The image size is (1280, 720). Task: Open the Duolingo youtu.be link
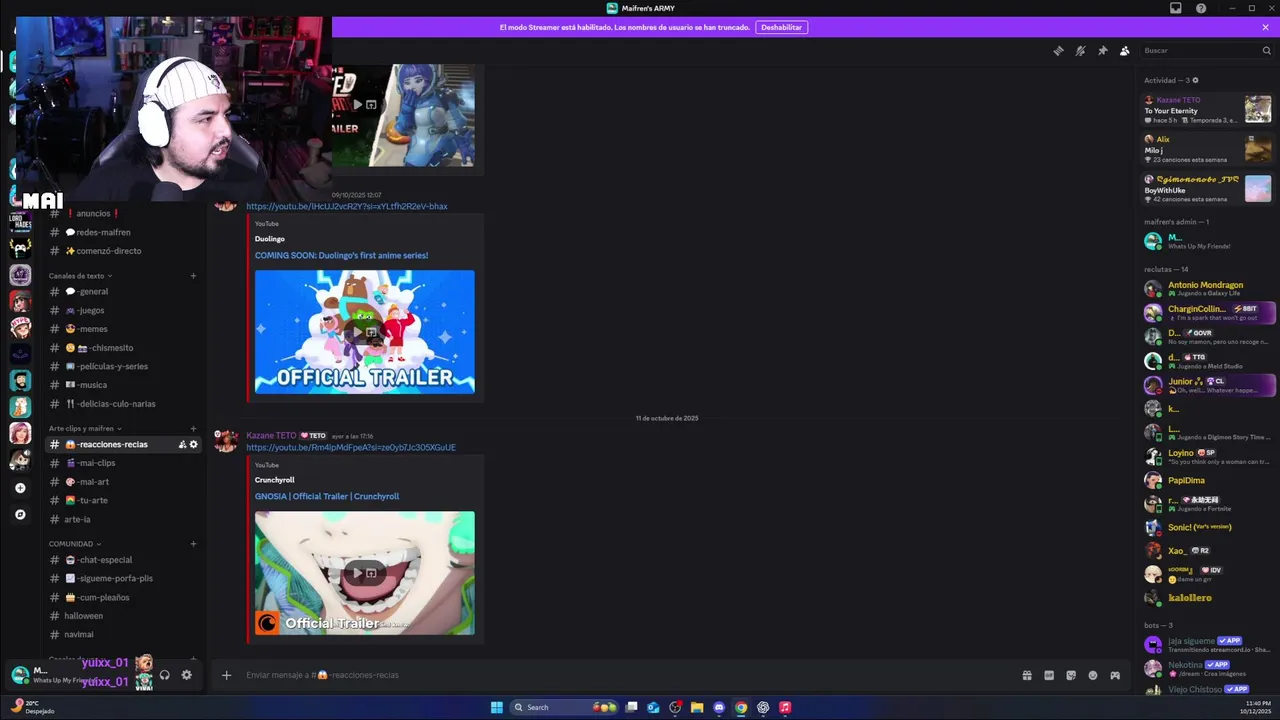347,206
